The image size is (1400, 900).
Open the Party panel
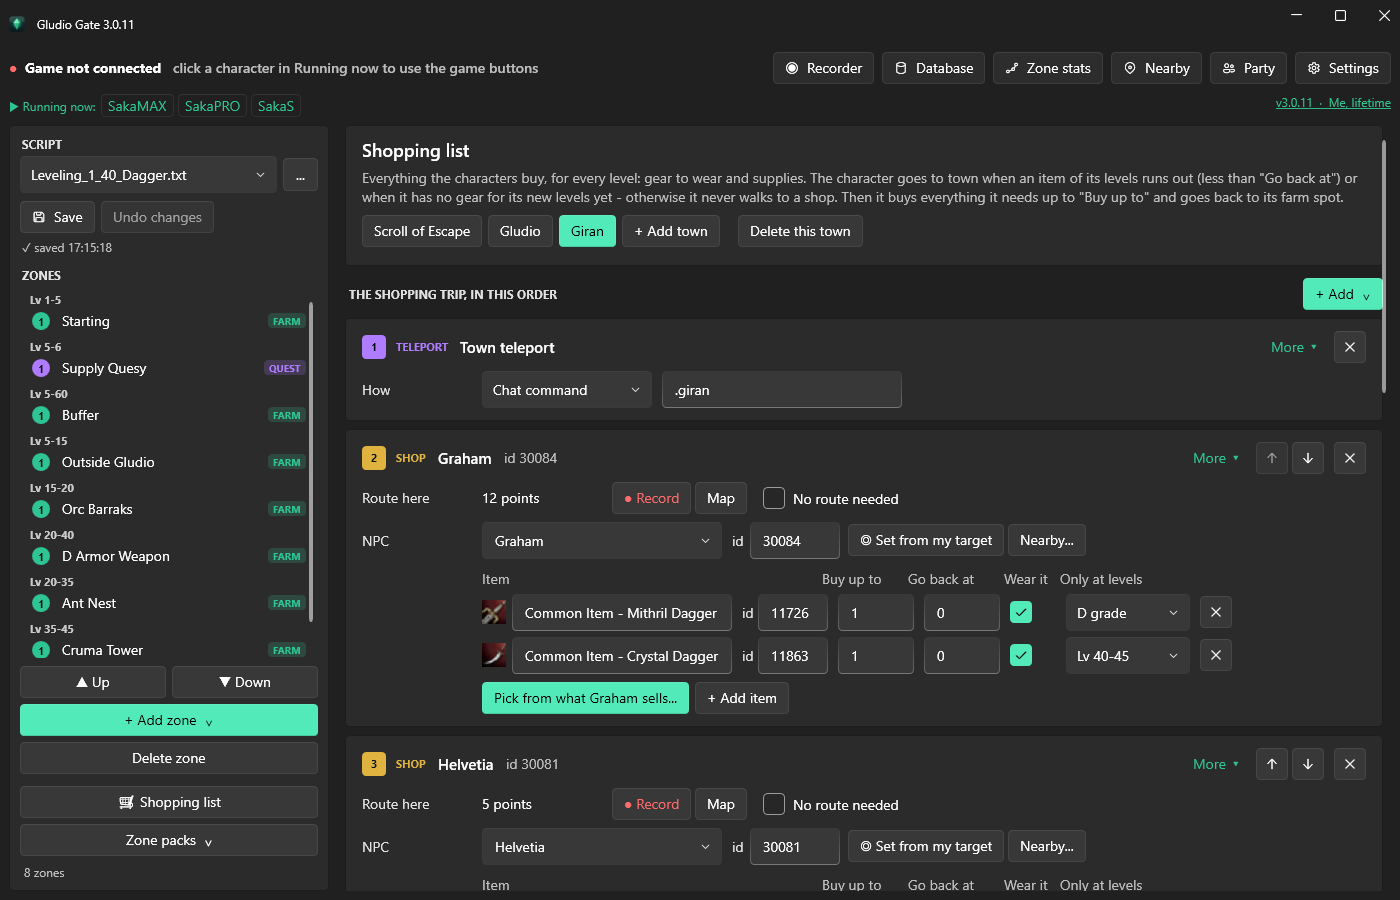click(x=1248, y=68)
